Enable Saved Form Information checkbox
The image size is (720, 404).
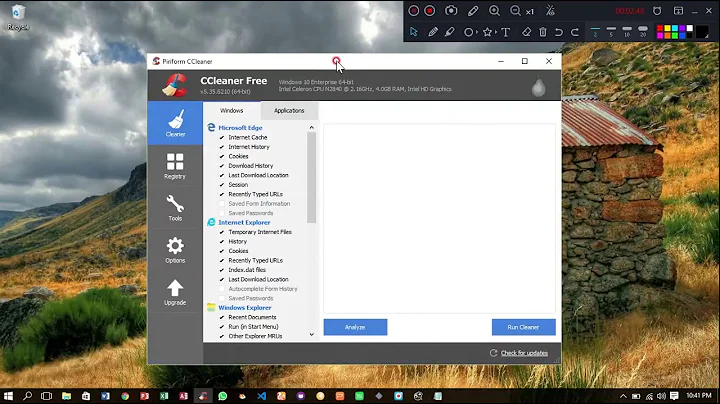pyautogui.click(x=222, y=203)
